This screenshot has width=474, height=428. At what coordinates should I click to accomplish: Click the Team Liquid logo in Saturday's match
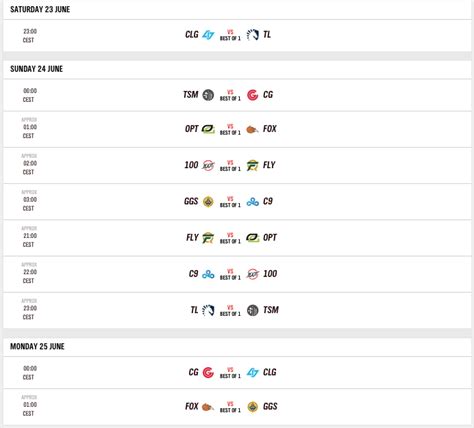click(x=252, y=35)
